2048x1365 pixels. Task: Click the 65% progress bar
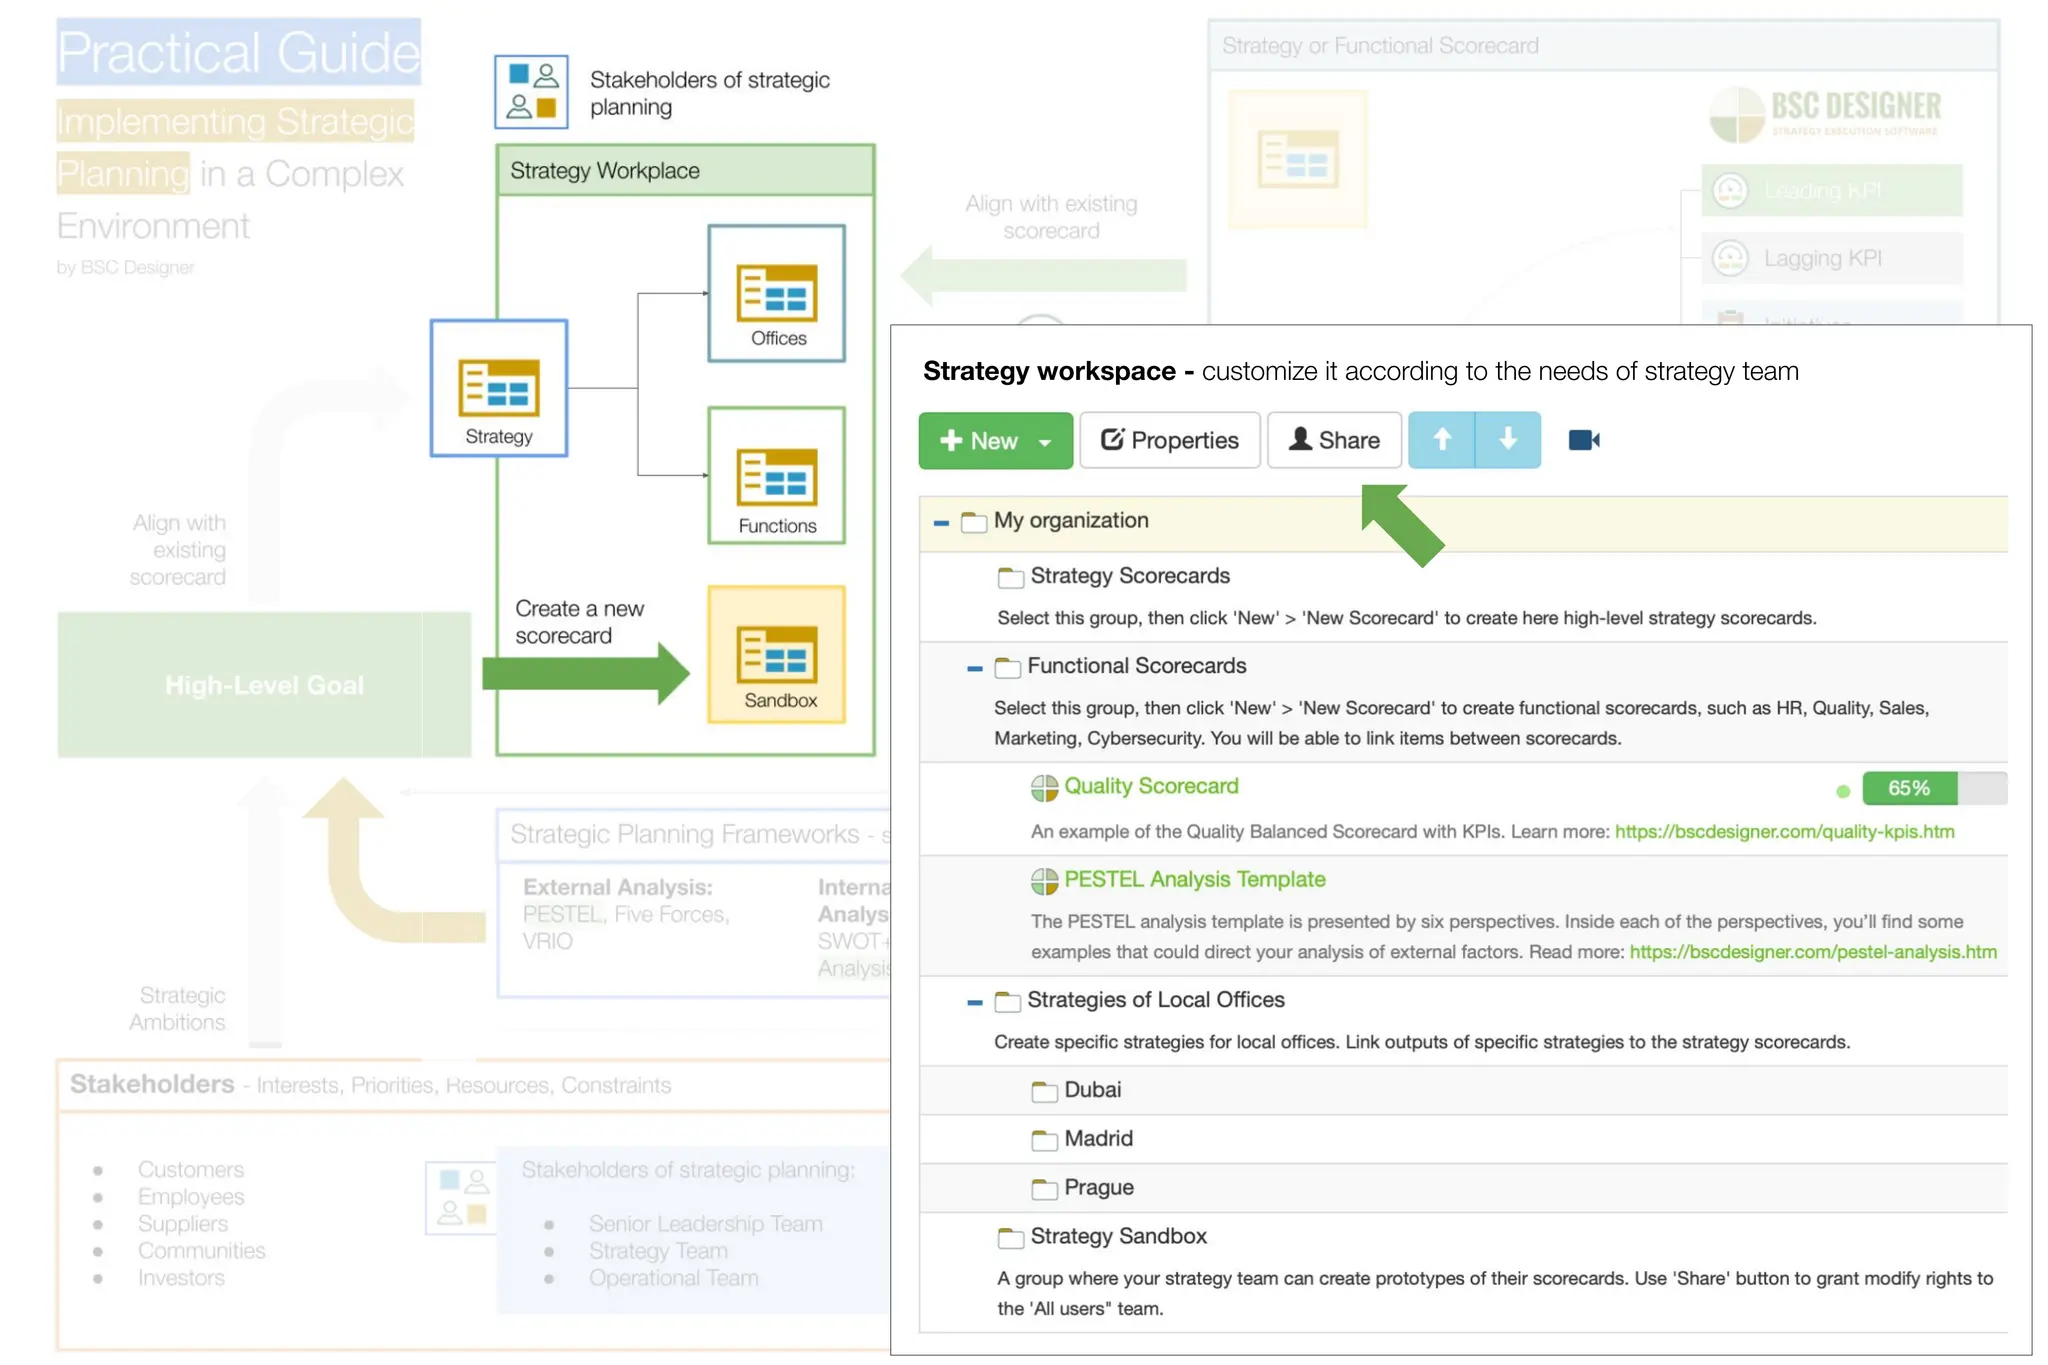click(x=1932, y=788)
